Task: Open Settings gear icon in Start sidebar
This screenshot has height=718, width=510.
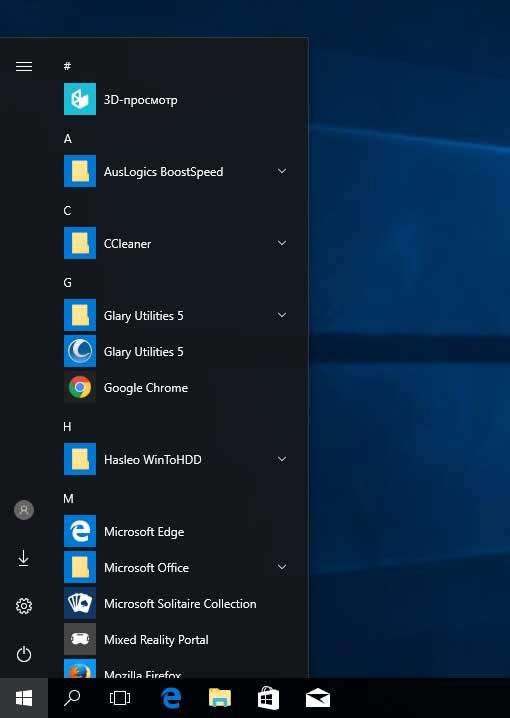Action: tap(24, 606)
